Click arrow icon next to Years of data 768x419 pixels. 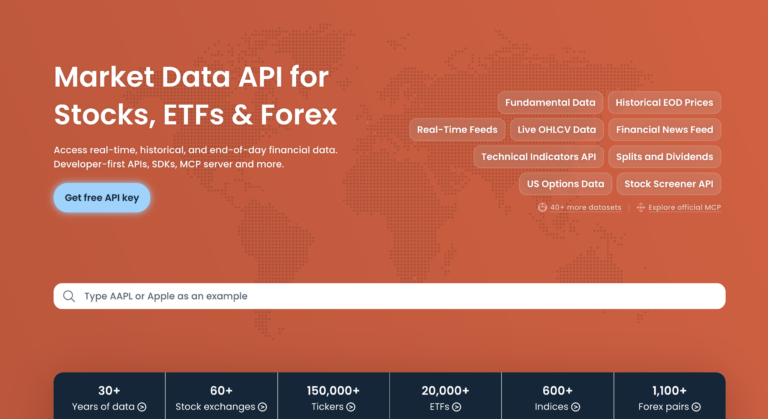pos(142,407)
